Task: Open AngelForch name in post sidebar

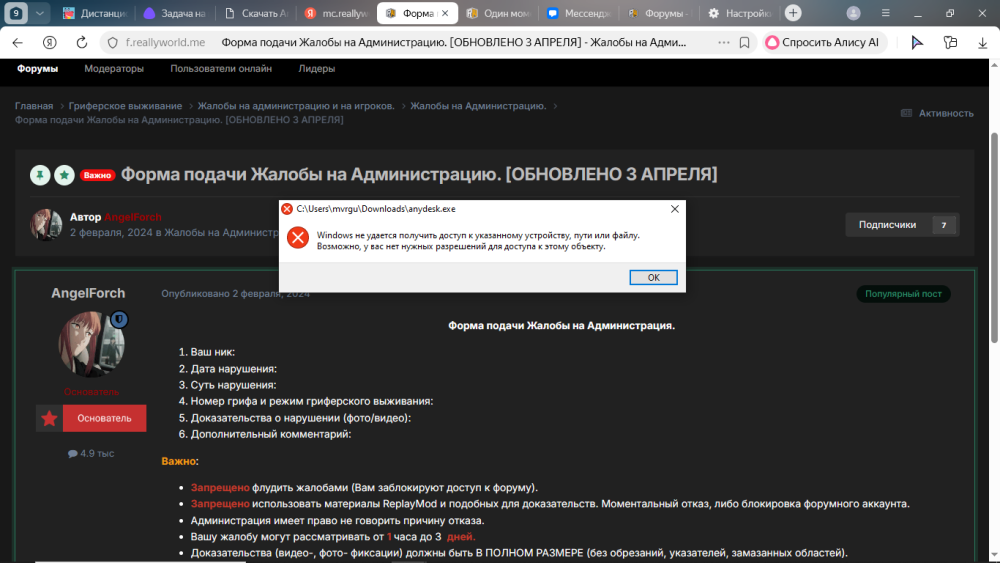Action: 88,293
